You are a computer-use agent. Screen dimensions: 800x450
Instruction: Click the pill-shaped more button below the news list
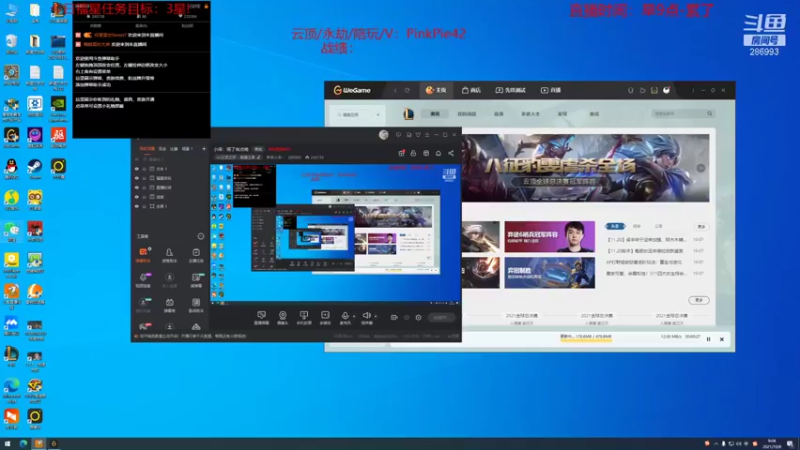pyautogui.click(x=698, y=300)
